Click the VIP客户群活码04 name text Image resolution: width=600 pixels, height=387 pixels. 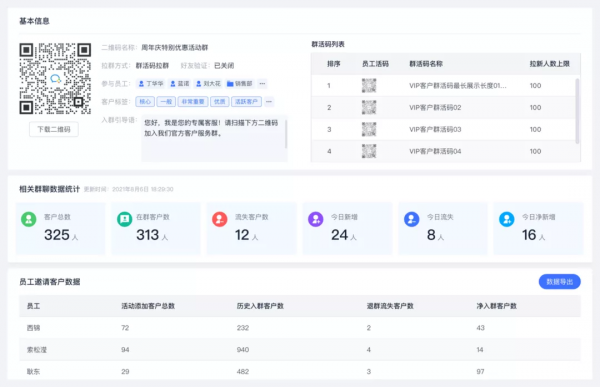pos(435,151)
